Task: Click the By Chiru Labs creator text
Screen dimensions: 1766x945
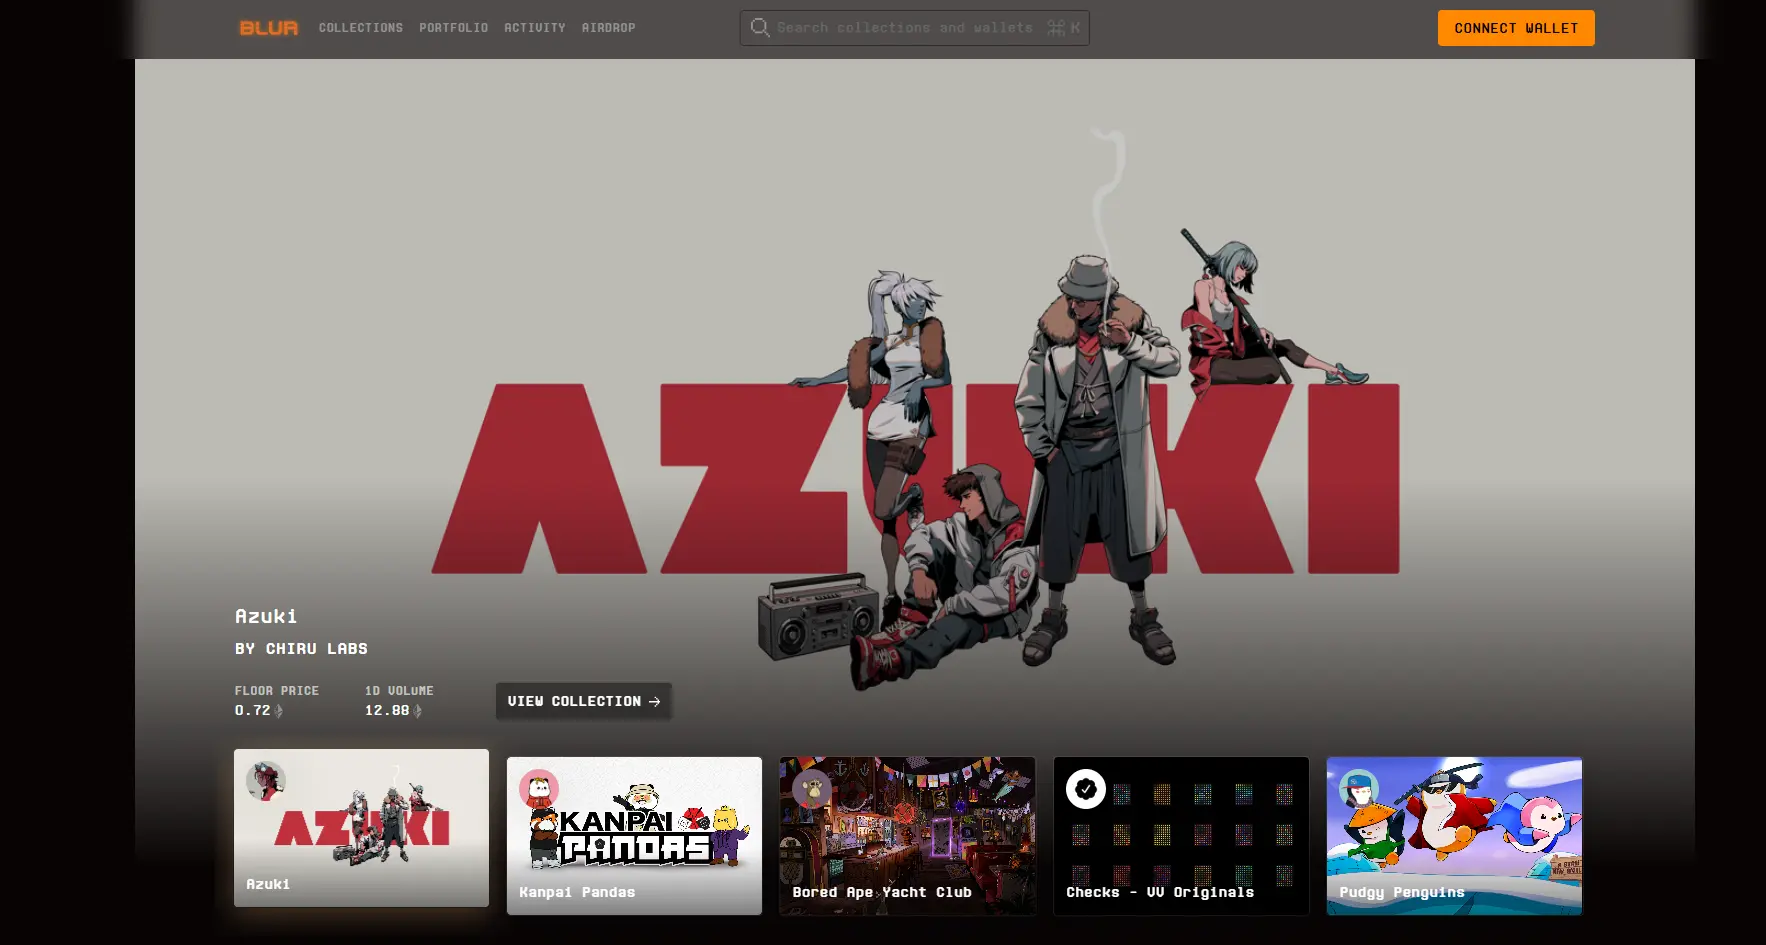Action: 301,649
